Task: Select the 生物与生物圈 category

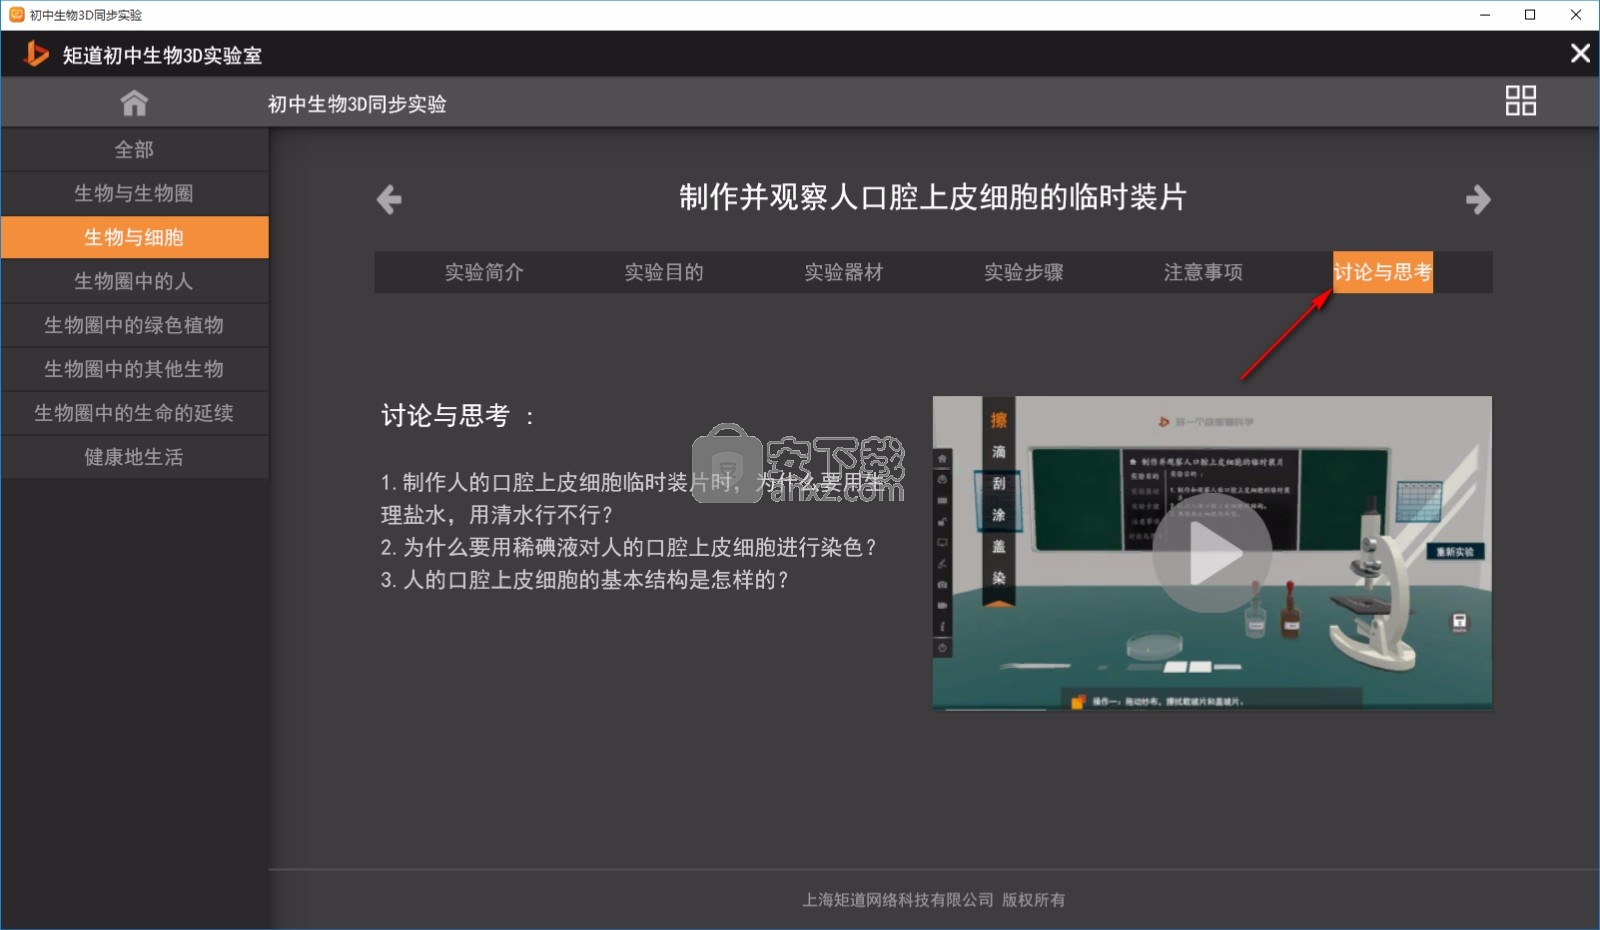Action: point(134,194)
